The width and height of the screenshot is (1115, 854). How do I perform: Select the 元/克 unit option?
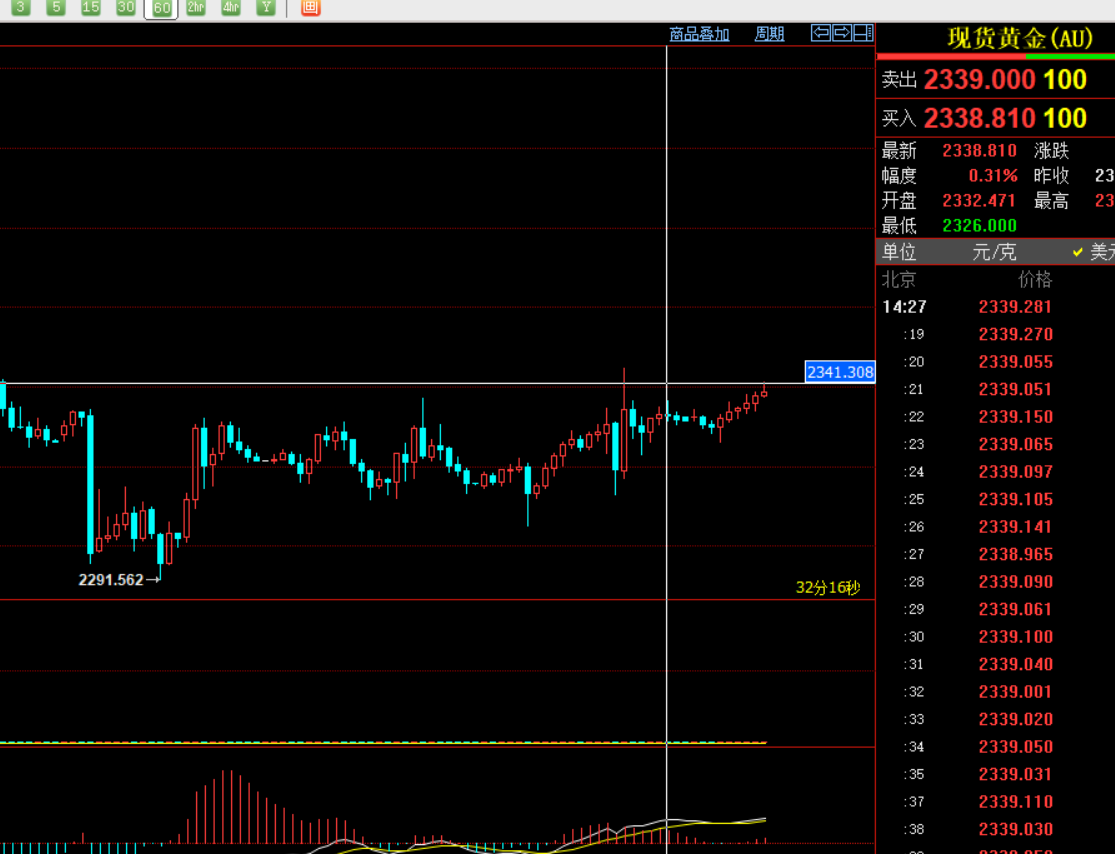994,252
